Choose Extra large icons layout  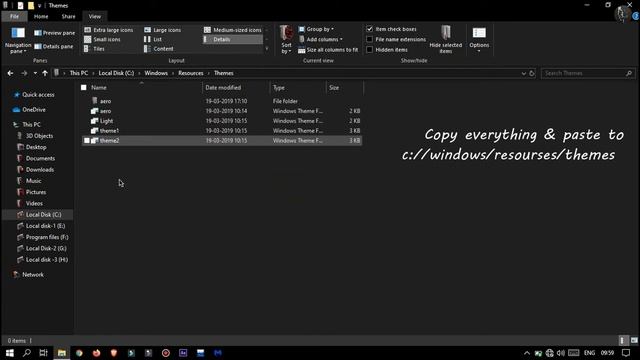[x=109, y=30]
